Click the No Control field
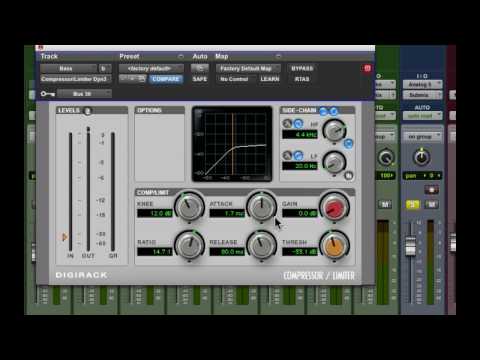This screenshot has height=360, width=480. click(236, 79)
